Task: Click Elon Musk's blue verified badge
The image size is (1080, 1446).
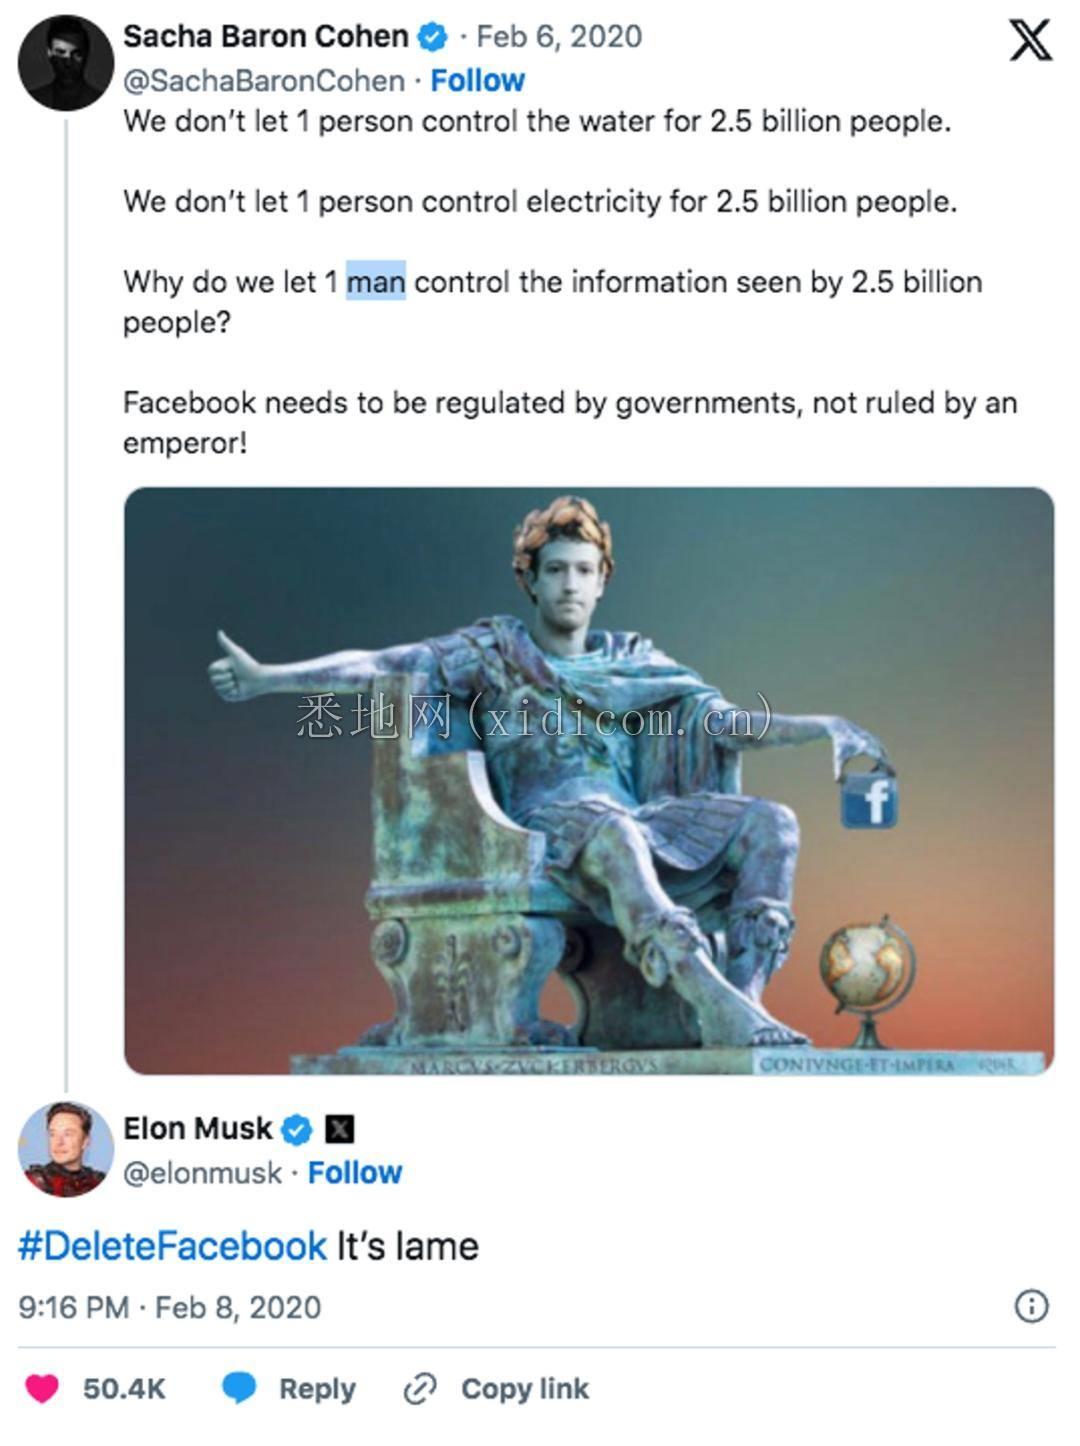Action: (x=296, y=1130)
